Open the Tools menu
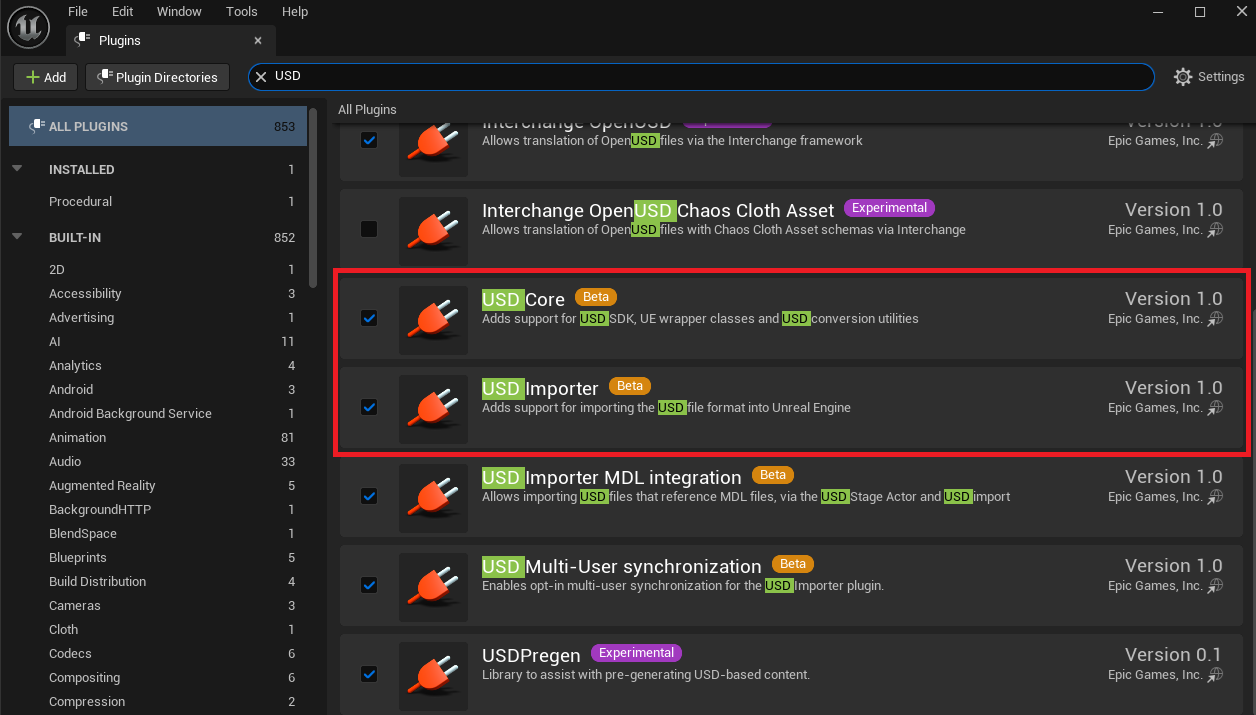This screenshot has height=715, width=1256. [x=242, y=11]
